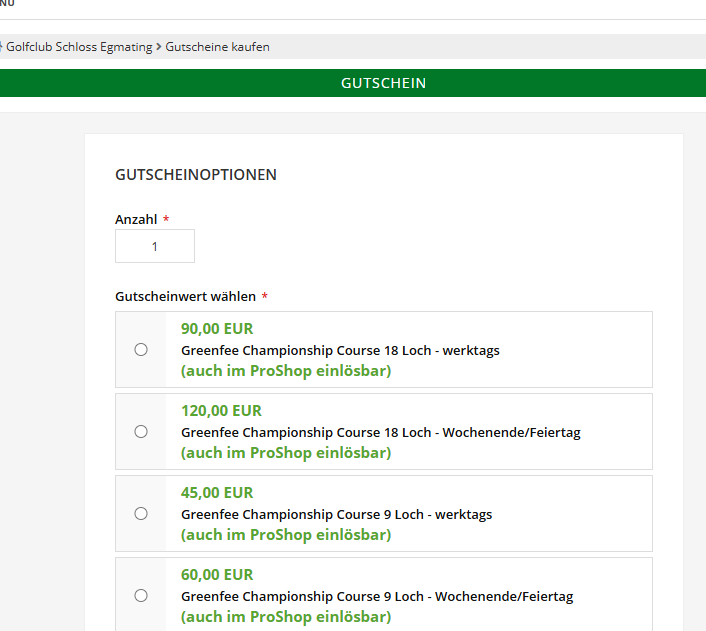The height and width of the screenshot is (631, 706).
Task: Click the 45,00 EUR price label
Action: click(x=217, y=492)
